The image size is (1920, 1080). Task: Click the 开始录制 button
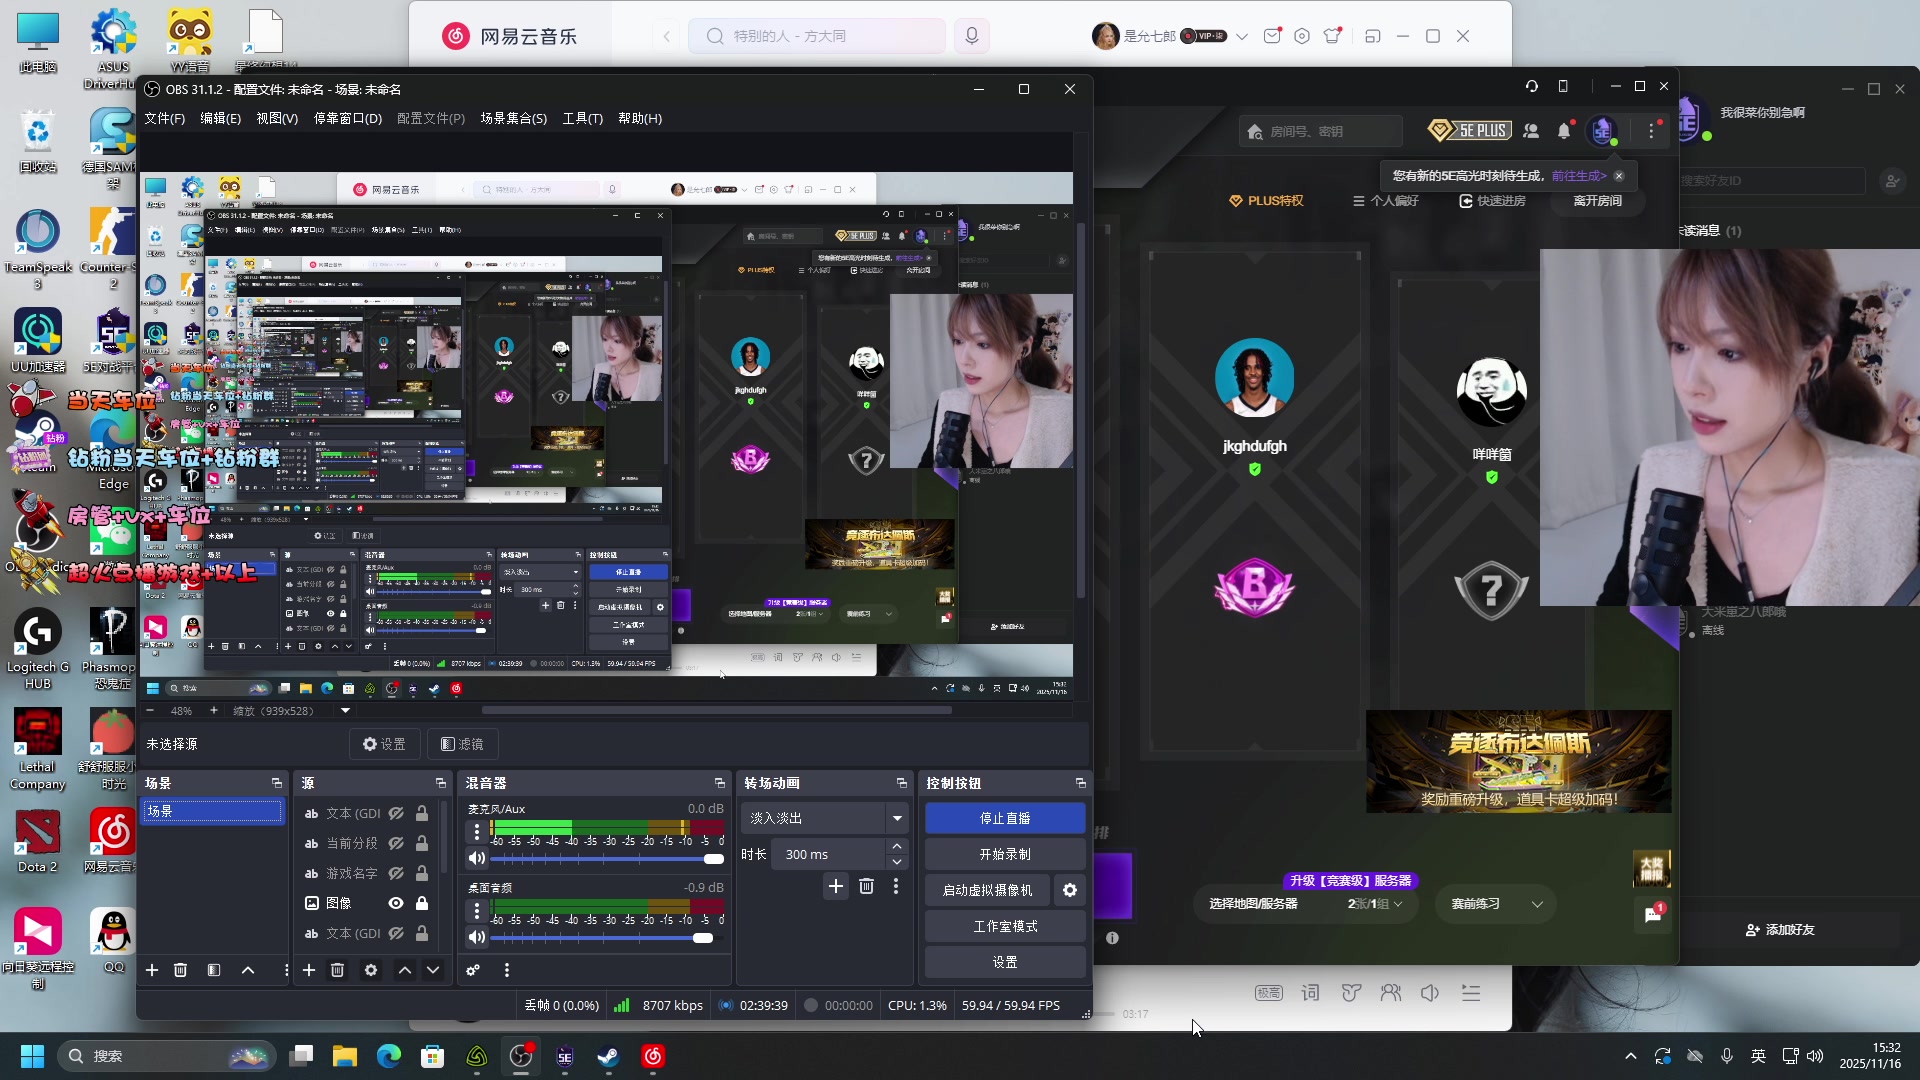pyautogui.click(x=1004, y=854)
